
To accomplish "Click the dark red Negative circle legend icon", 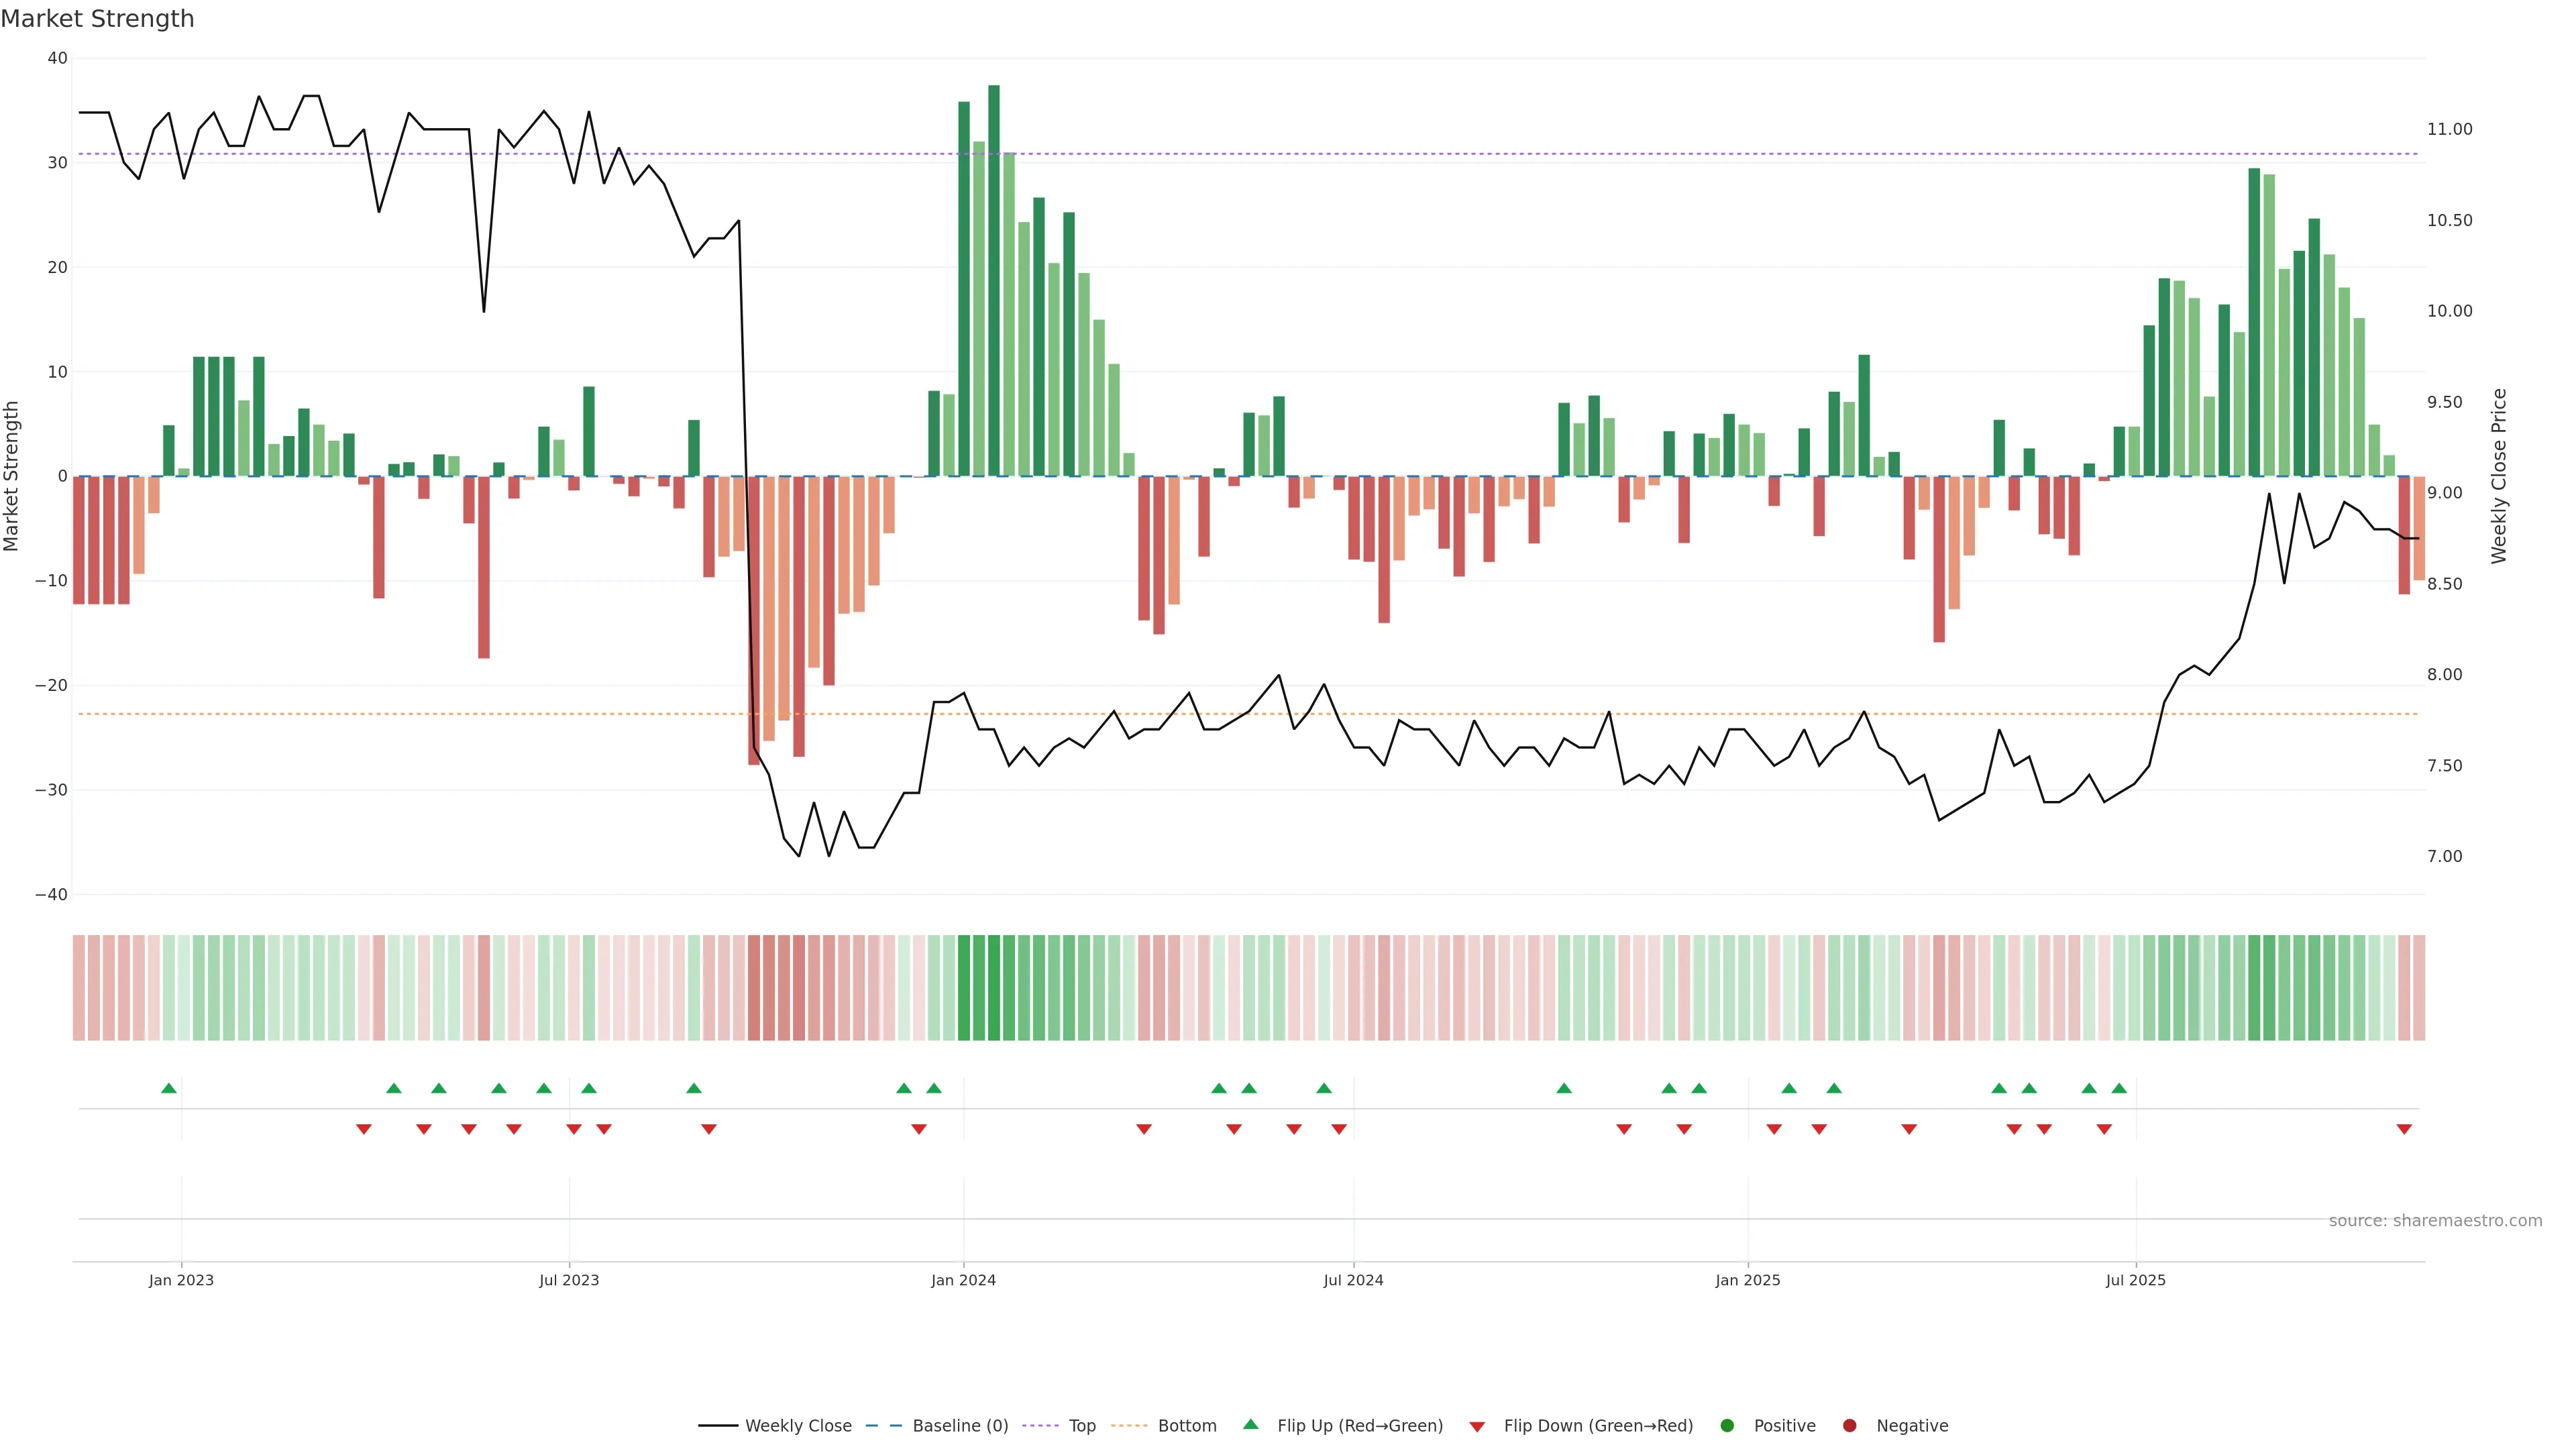I will click(1849, 1426).
